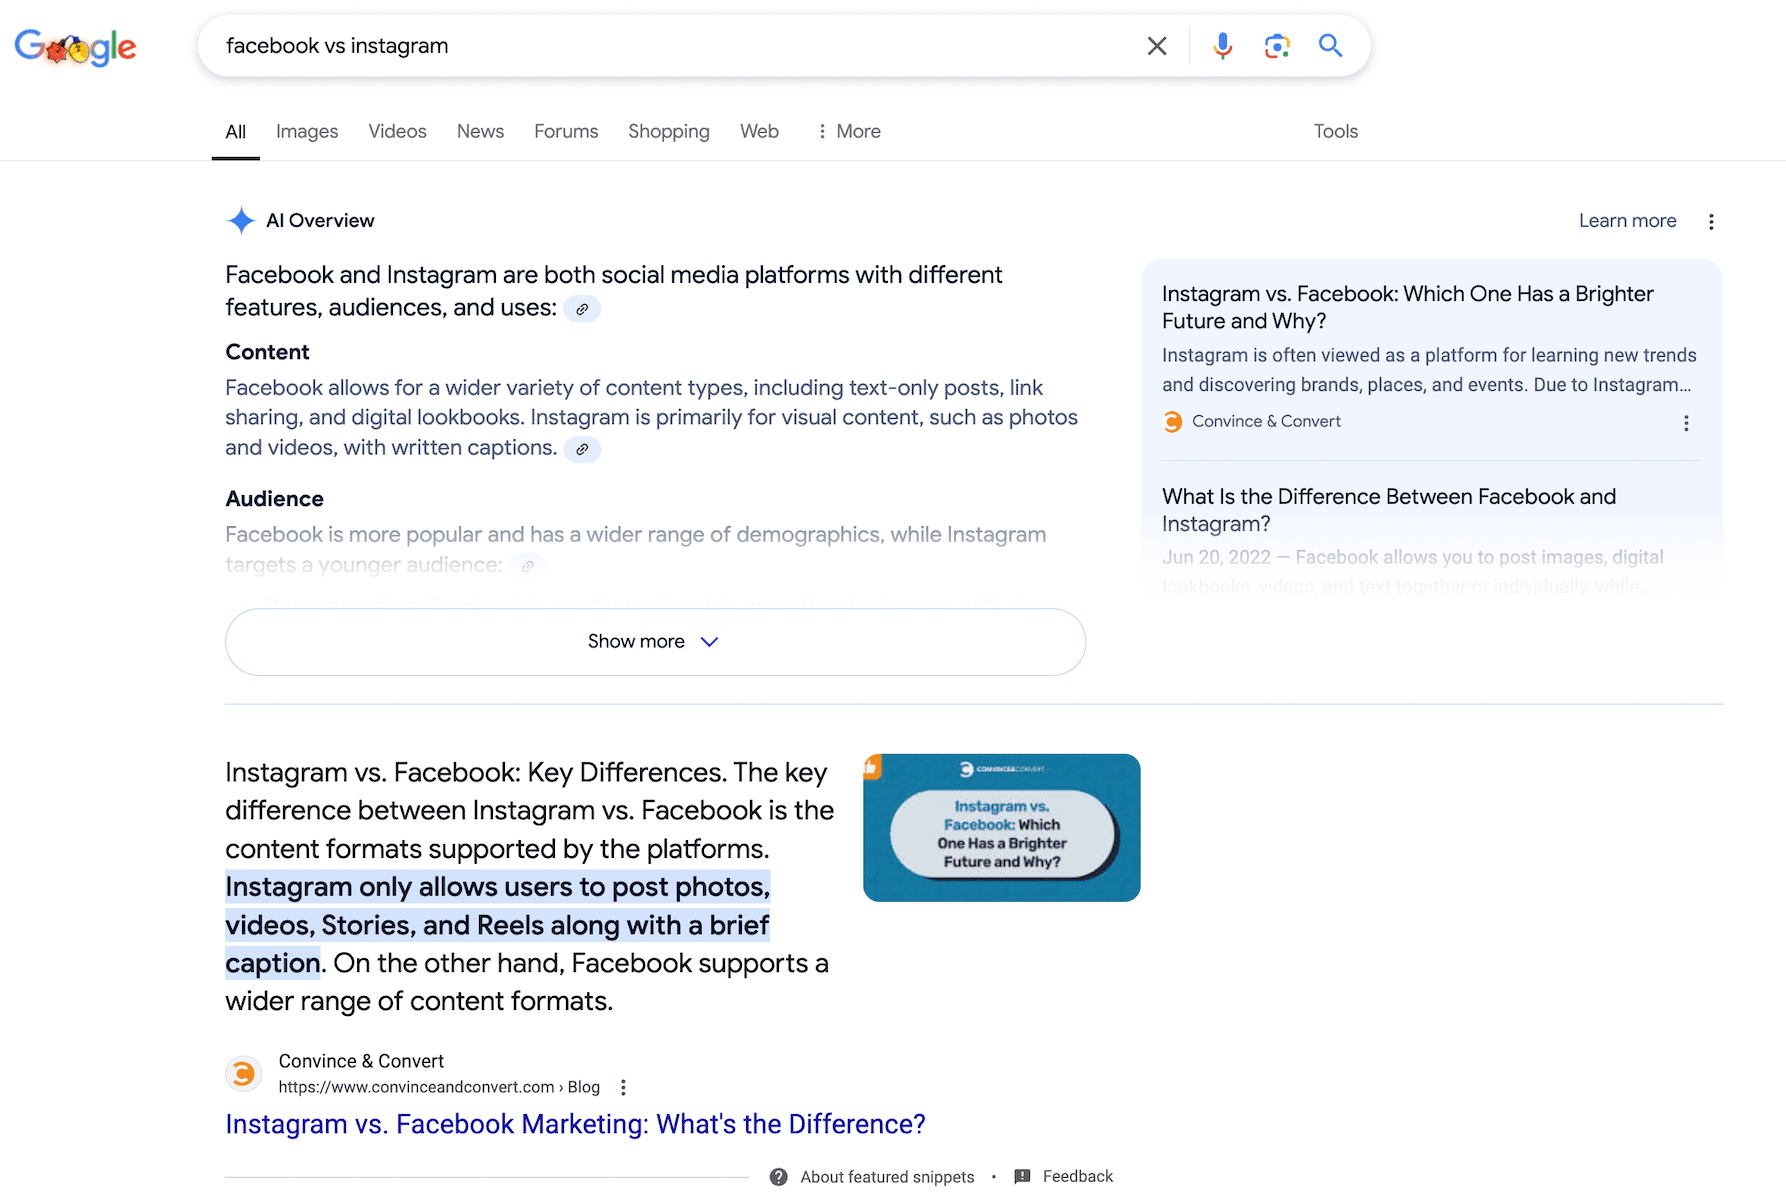
Task: Send Feedback on the featured snippet
Action: click(1078, 1176)
